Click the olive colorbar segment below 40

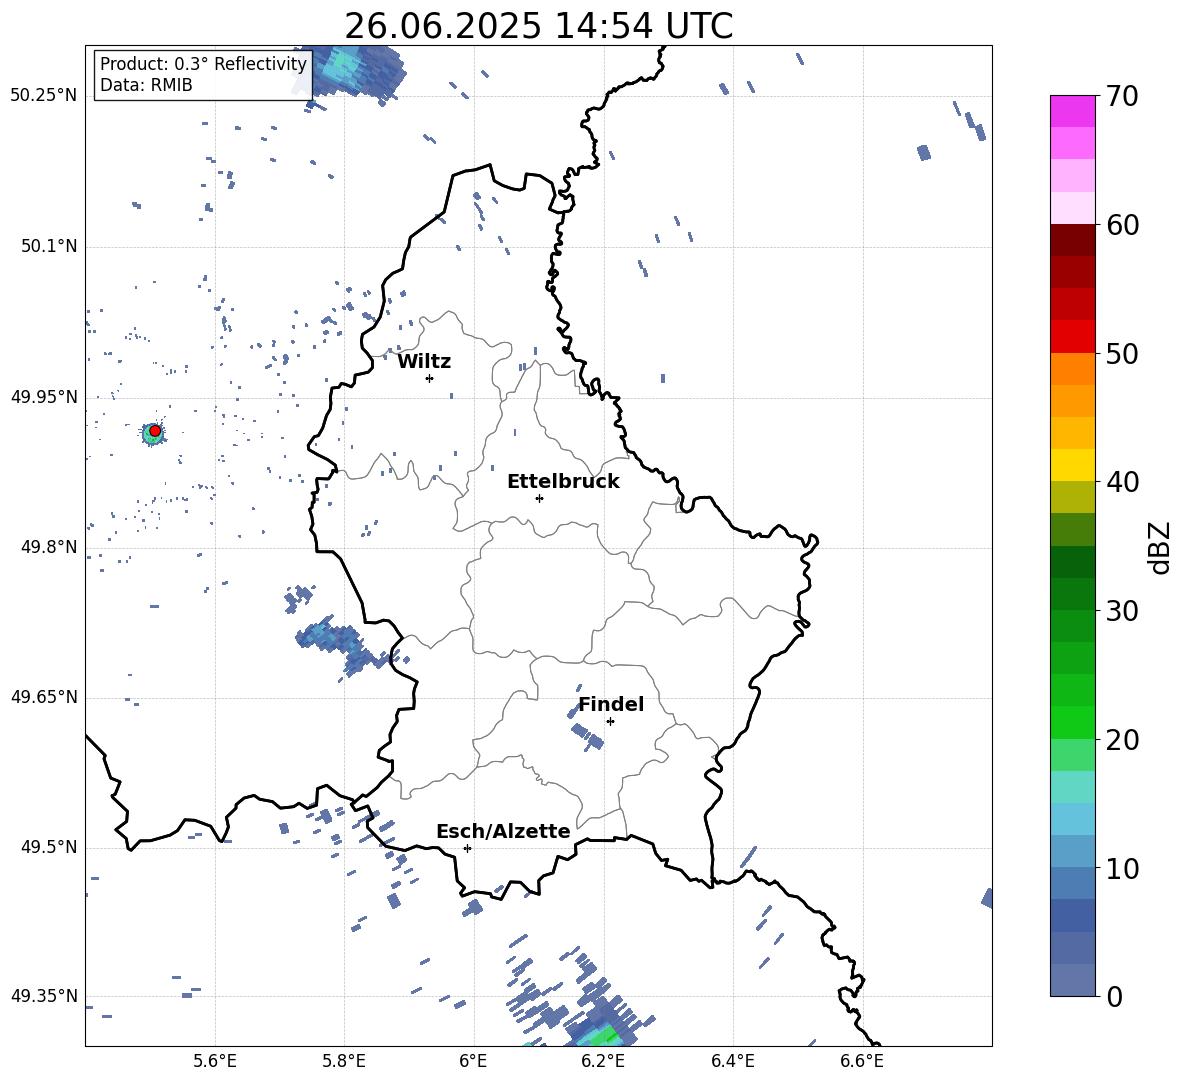tap(1072, 498)
